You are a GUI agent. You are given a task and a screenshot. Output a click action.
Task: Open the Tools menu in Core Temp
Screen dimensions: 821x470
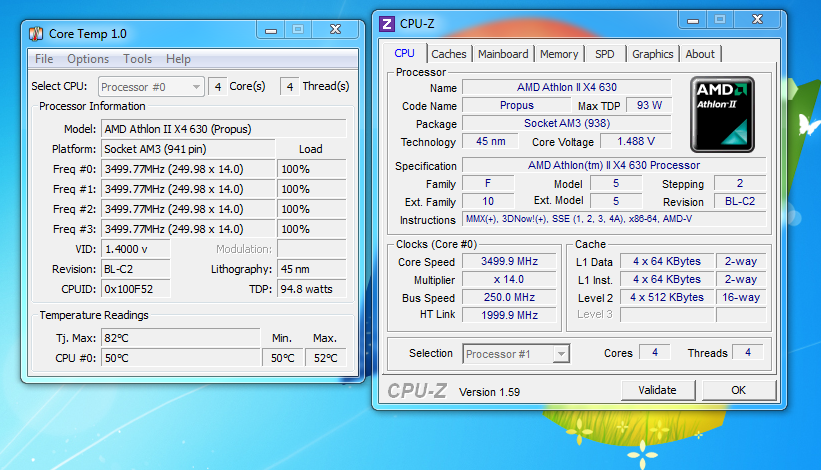pyautogui.click(x=138, y=59)
